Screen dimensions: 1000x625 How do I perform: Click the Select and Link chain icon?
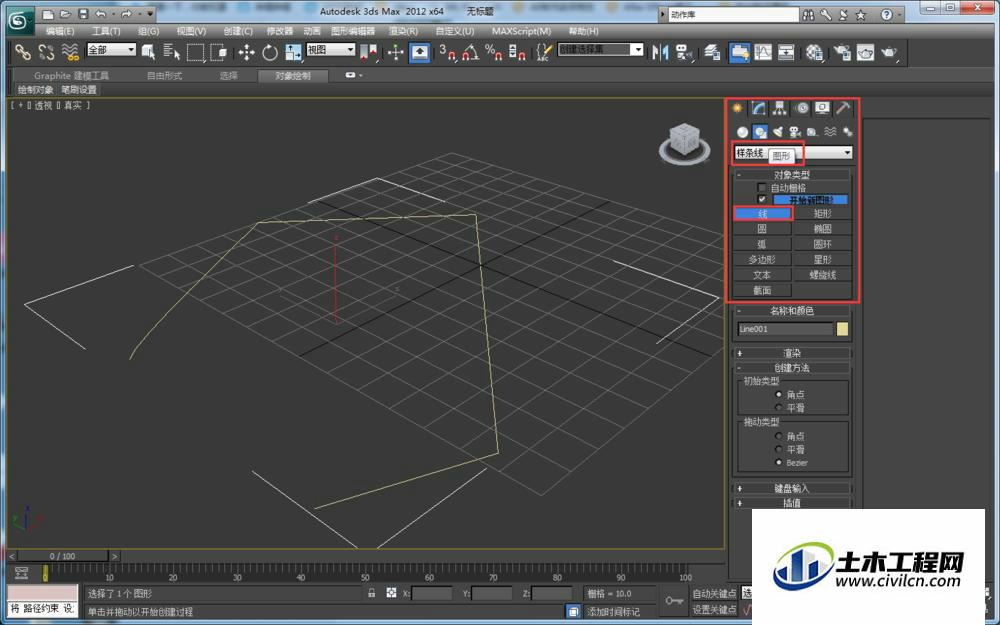coord(23,52)
